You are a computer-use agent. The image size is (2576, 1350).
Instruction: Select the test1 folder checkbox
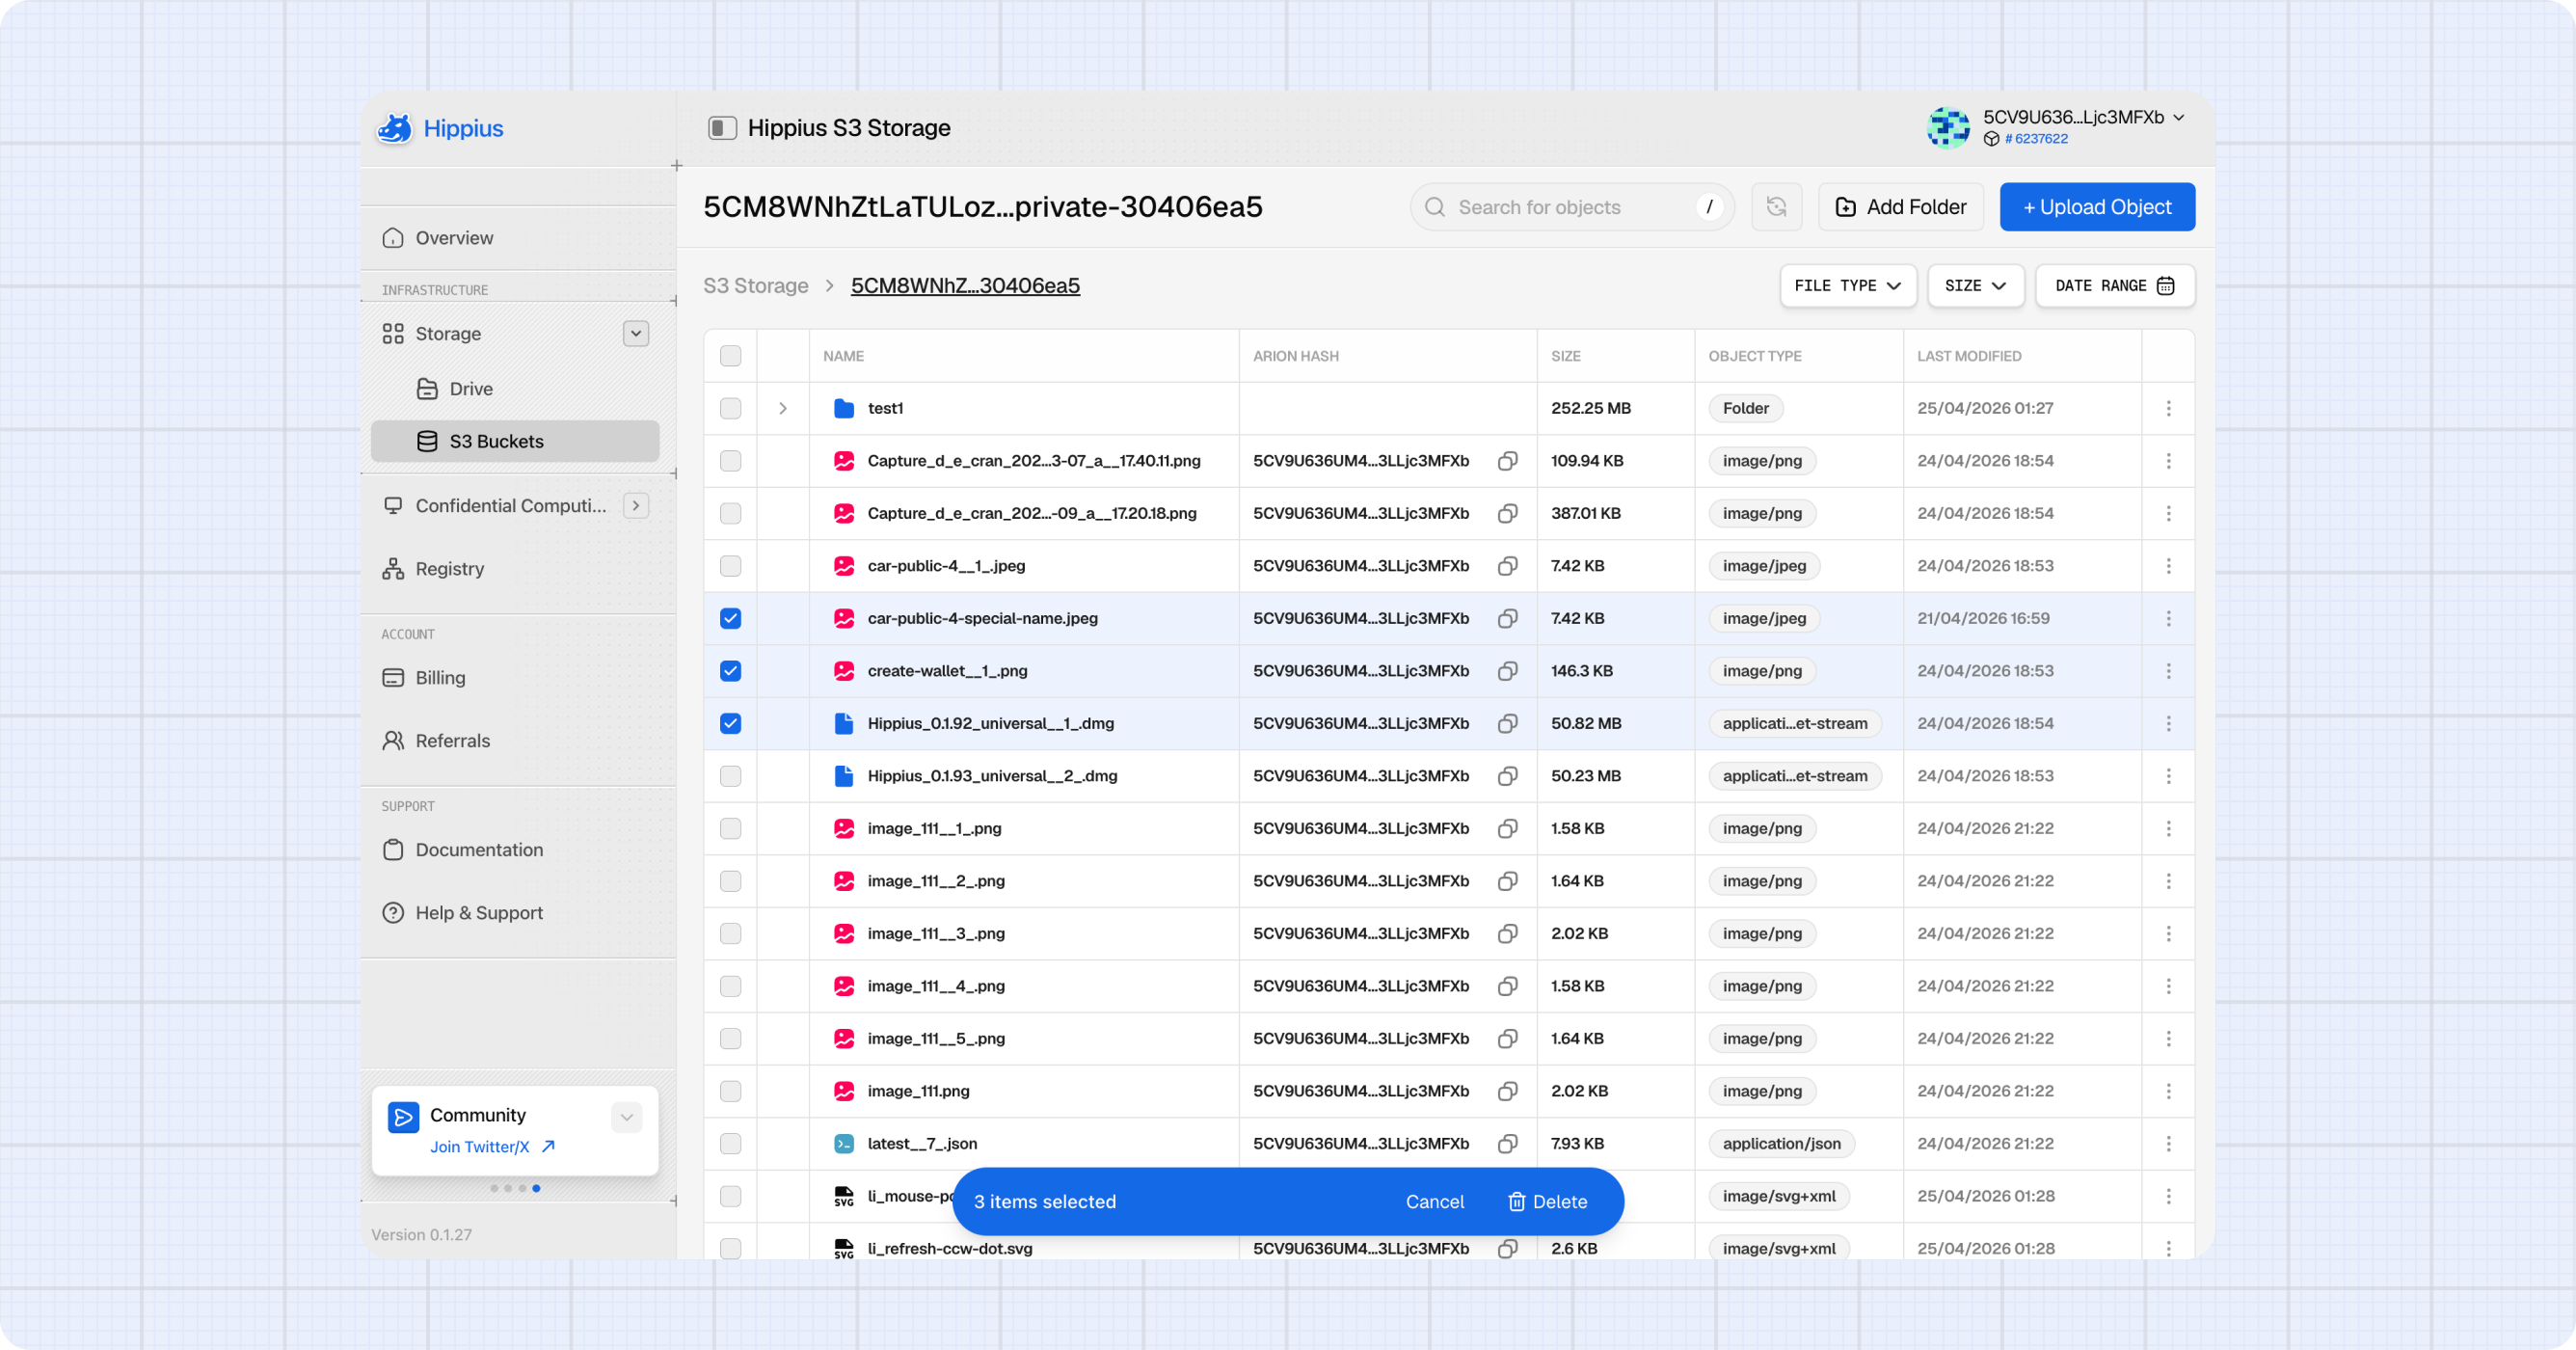[x=731, y=408]
